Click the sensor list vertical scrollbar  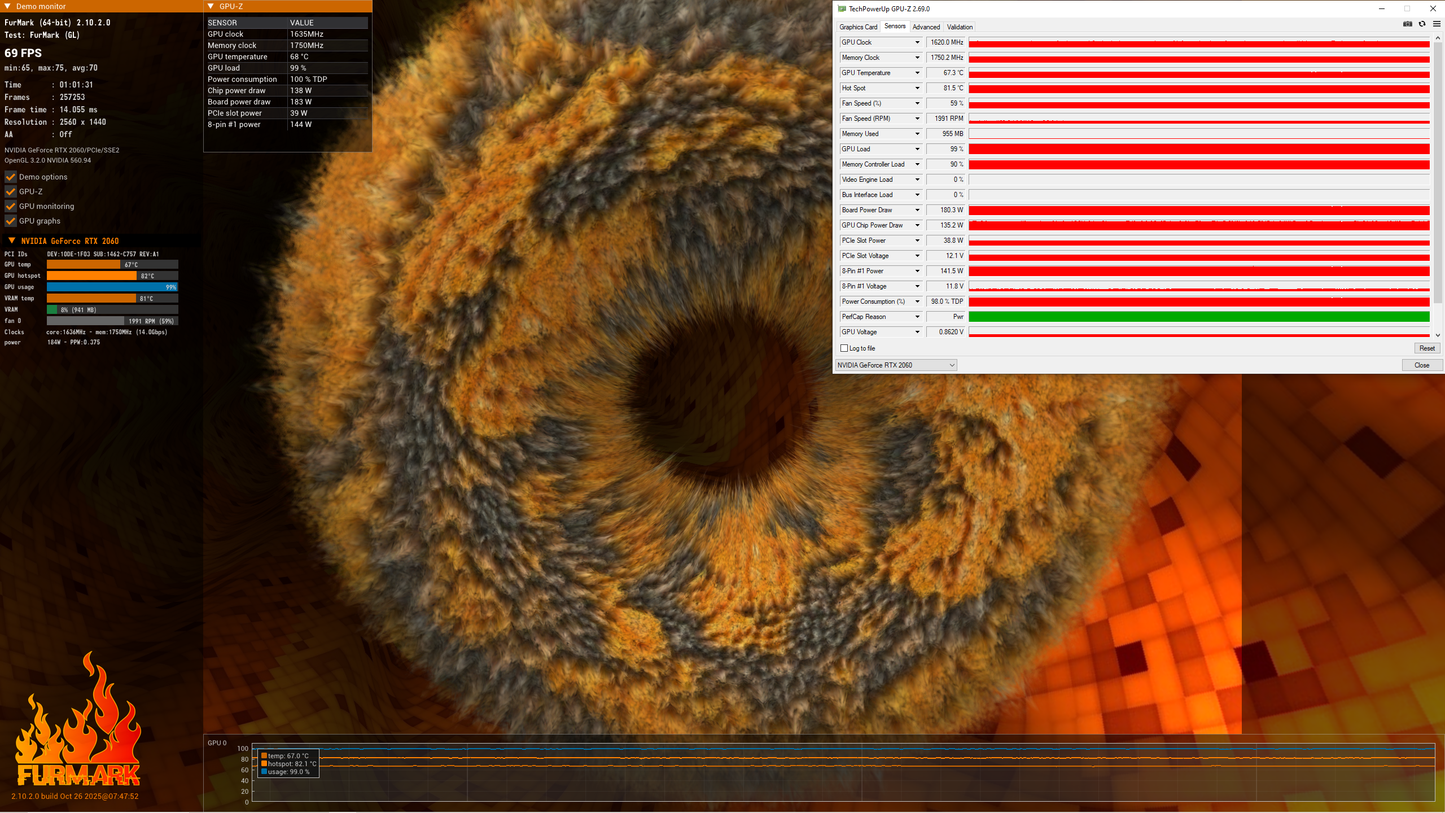coord(1438,187)
